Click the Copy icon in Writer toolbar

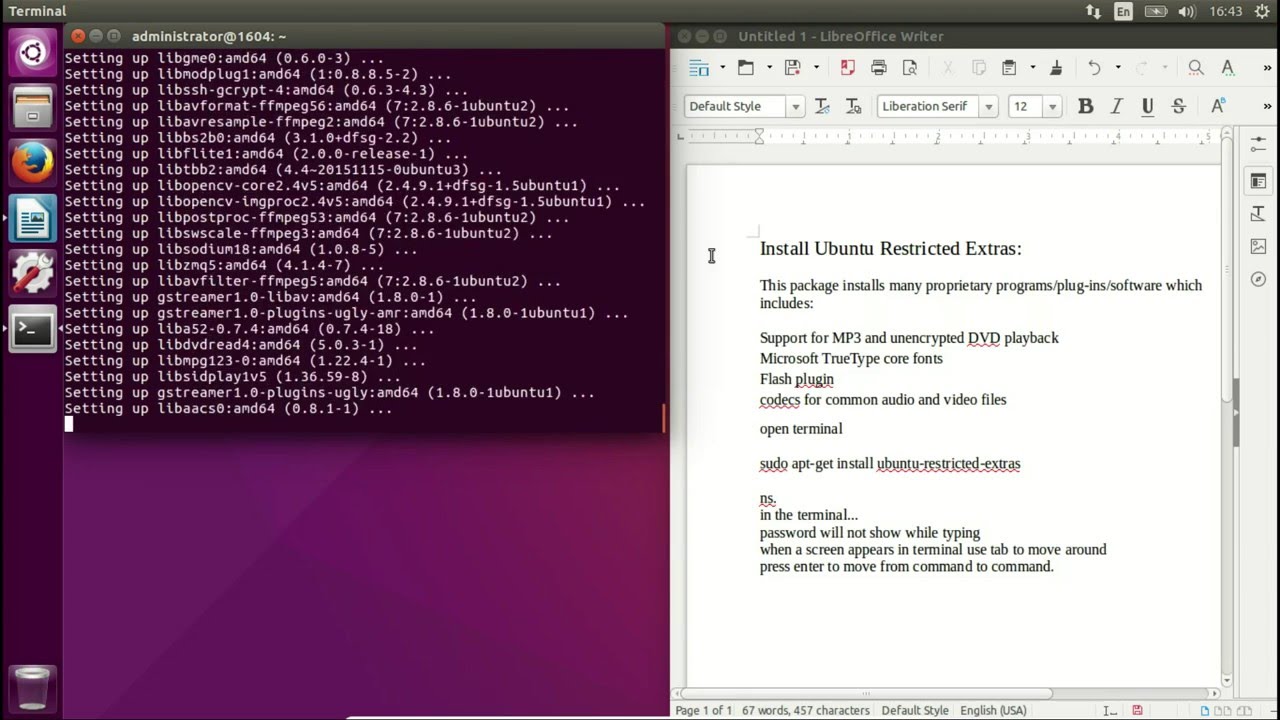click(979, 68)
